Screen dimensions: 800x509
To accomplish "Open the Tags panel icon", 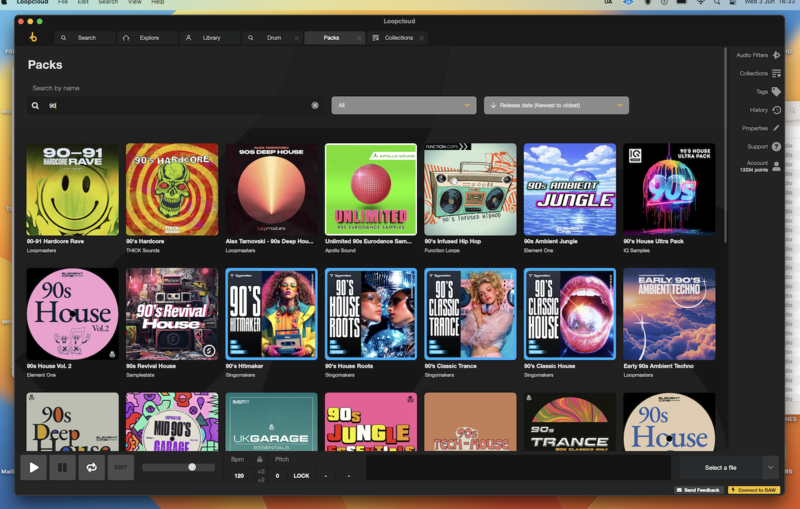I will [x=777, y=92].
